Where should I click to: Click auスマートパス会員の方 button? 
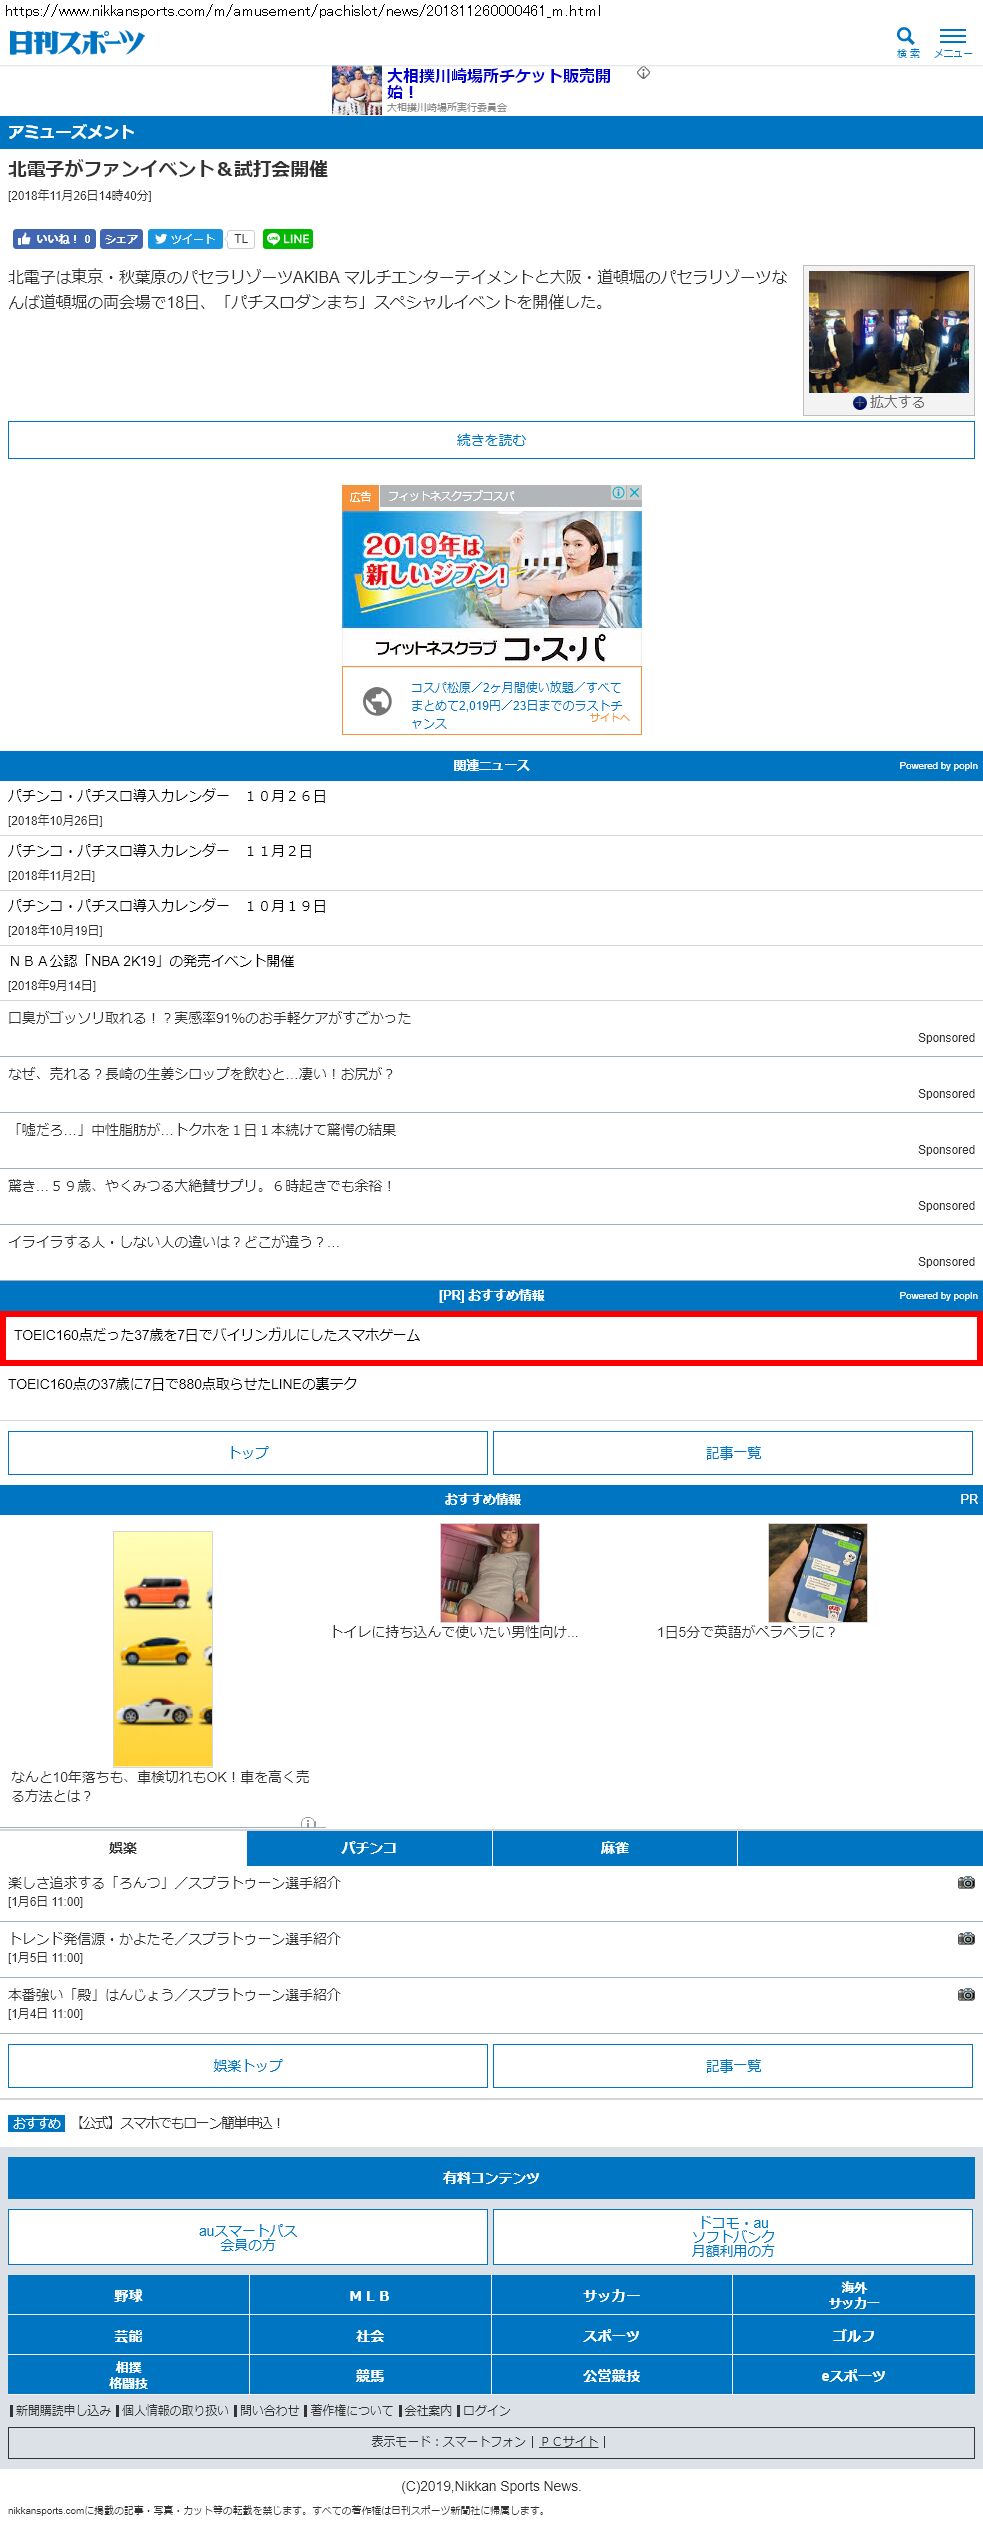click(x=248, y=2237)
